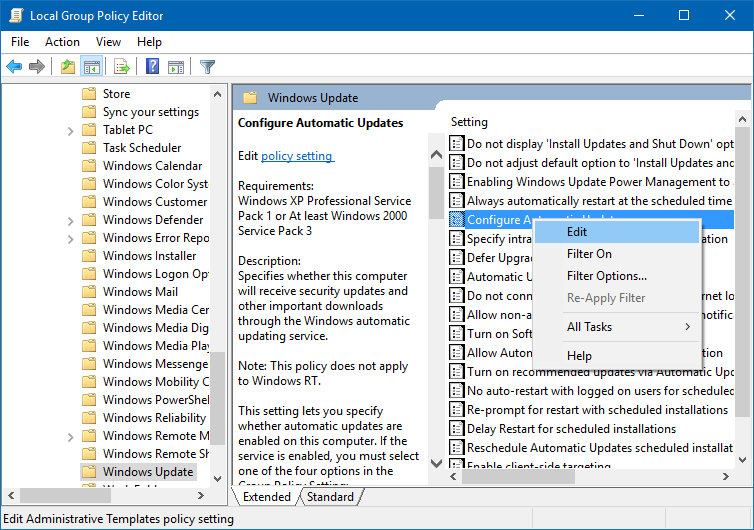
Task: Select Sync your settings folder
Action: pyautogui.click(x=151, y=112)
